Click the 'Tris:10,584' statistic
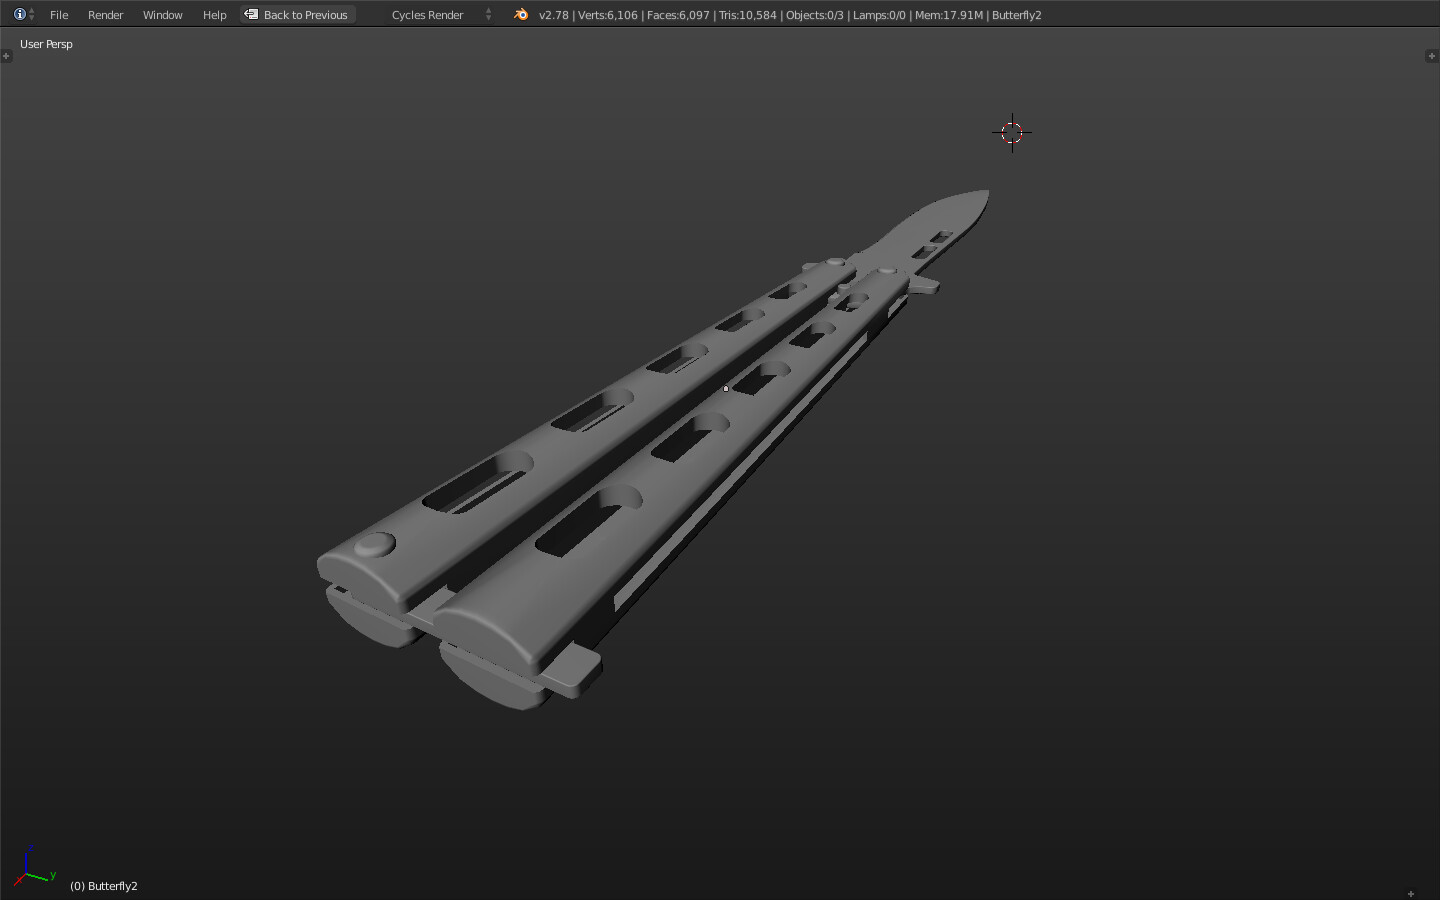 tap(748, 15)
